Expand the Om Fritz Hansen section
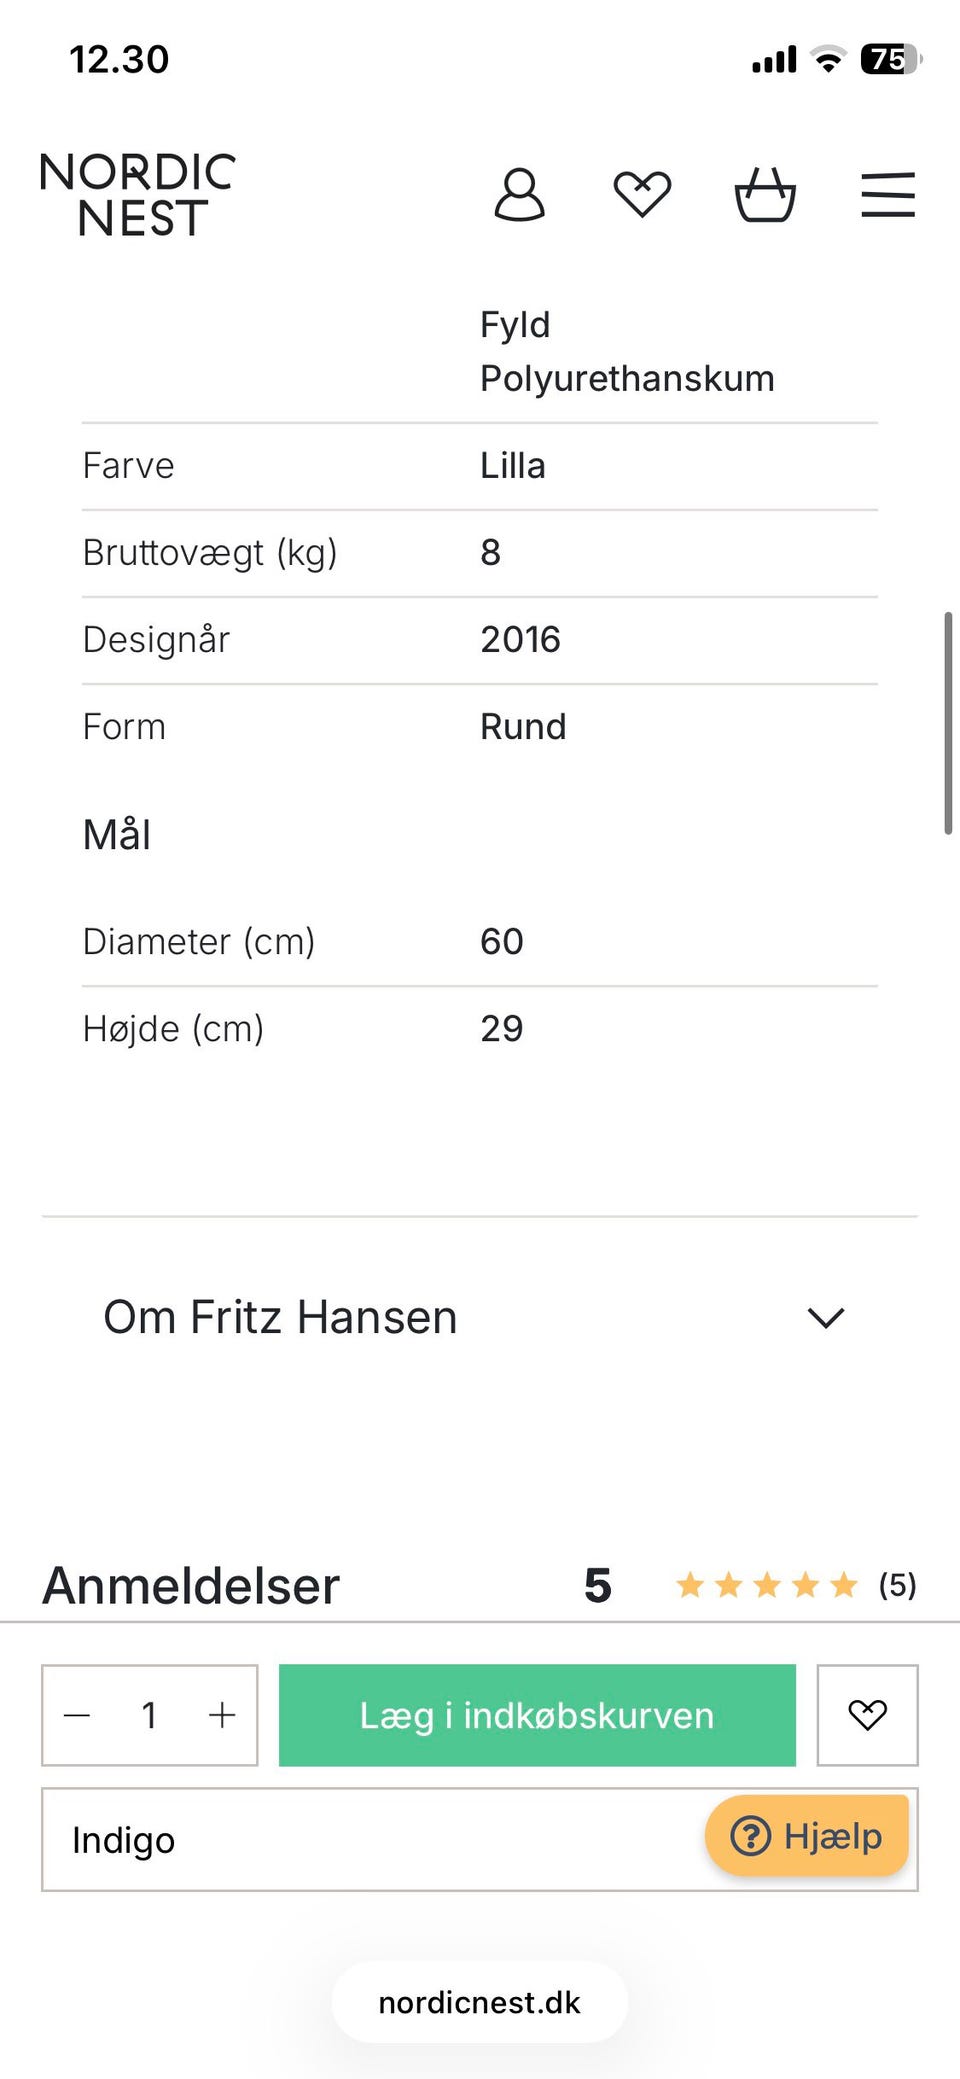This screenshot has height=2079, width=960. (281, 1317)
